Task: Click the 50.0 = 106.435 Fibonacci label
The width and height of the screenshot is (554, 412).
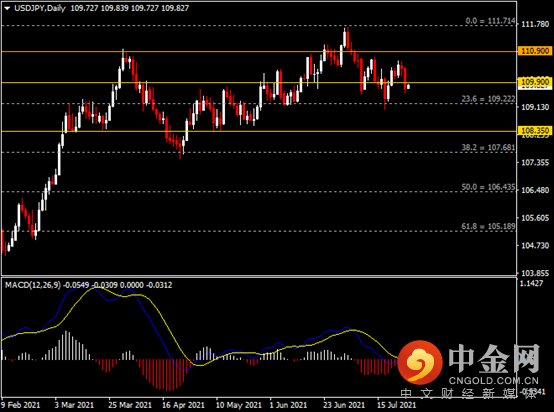Action: click(x=488, y=187)
